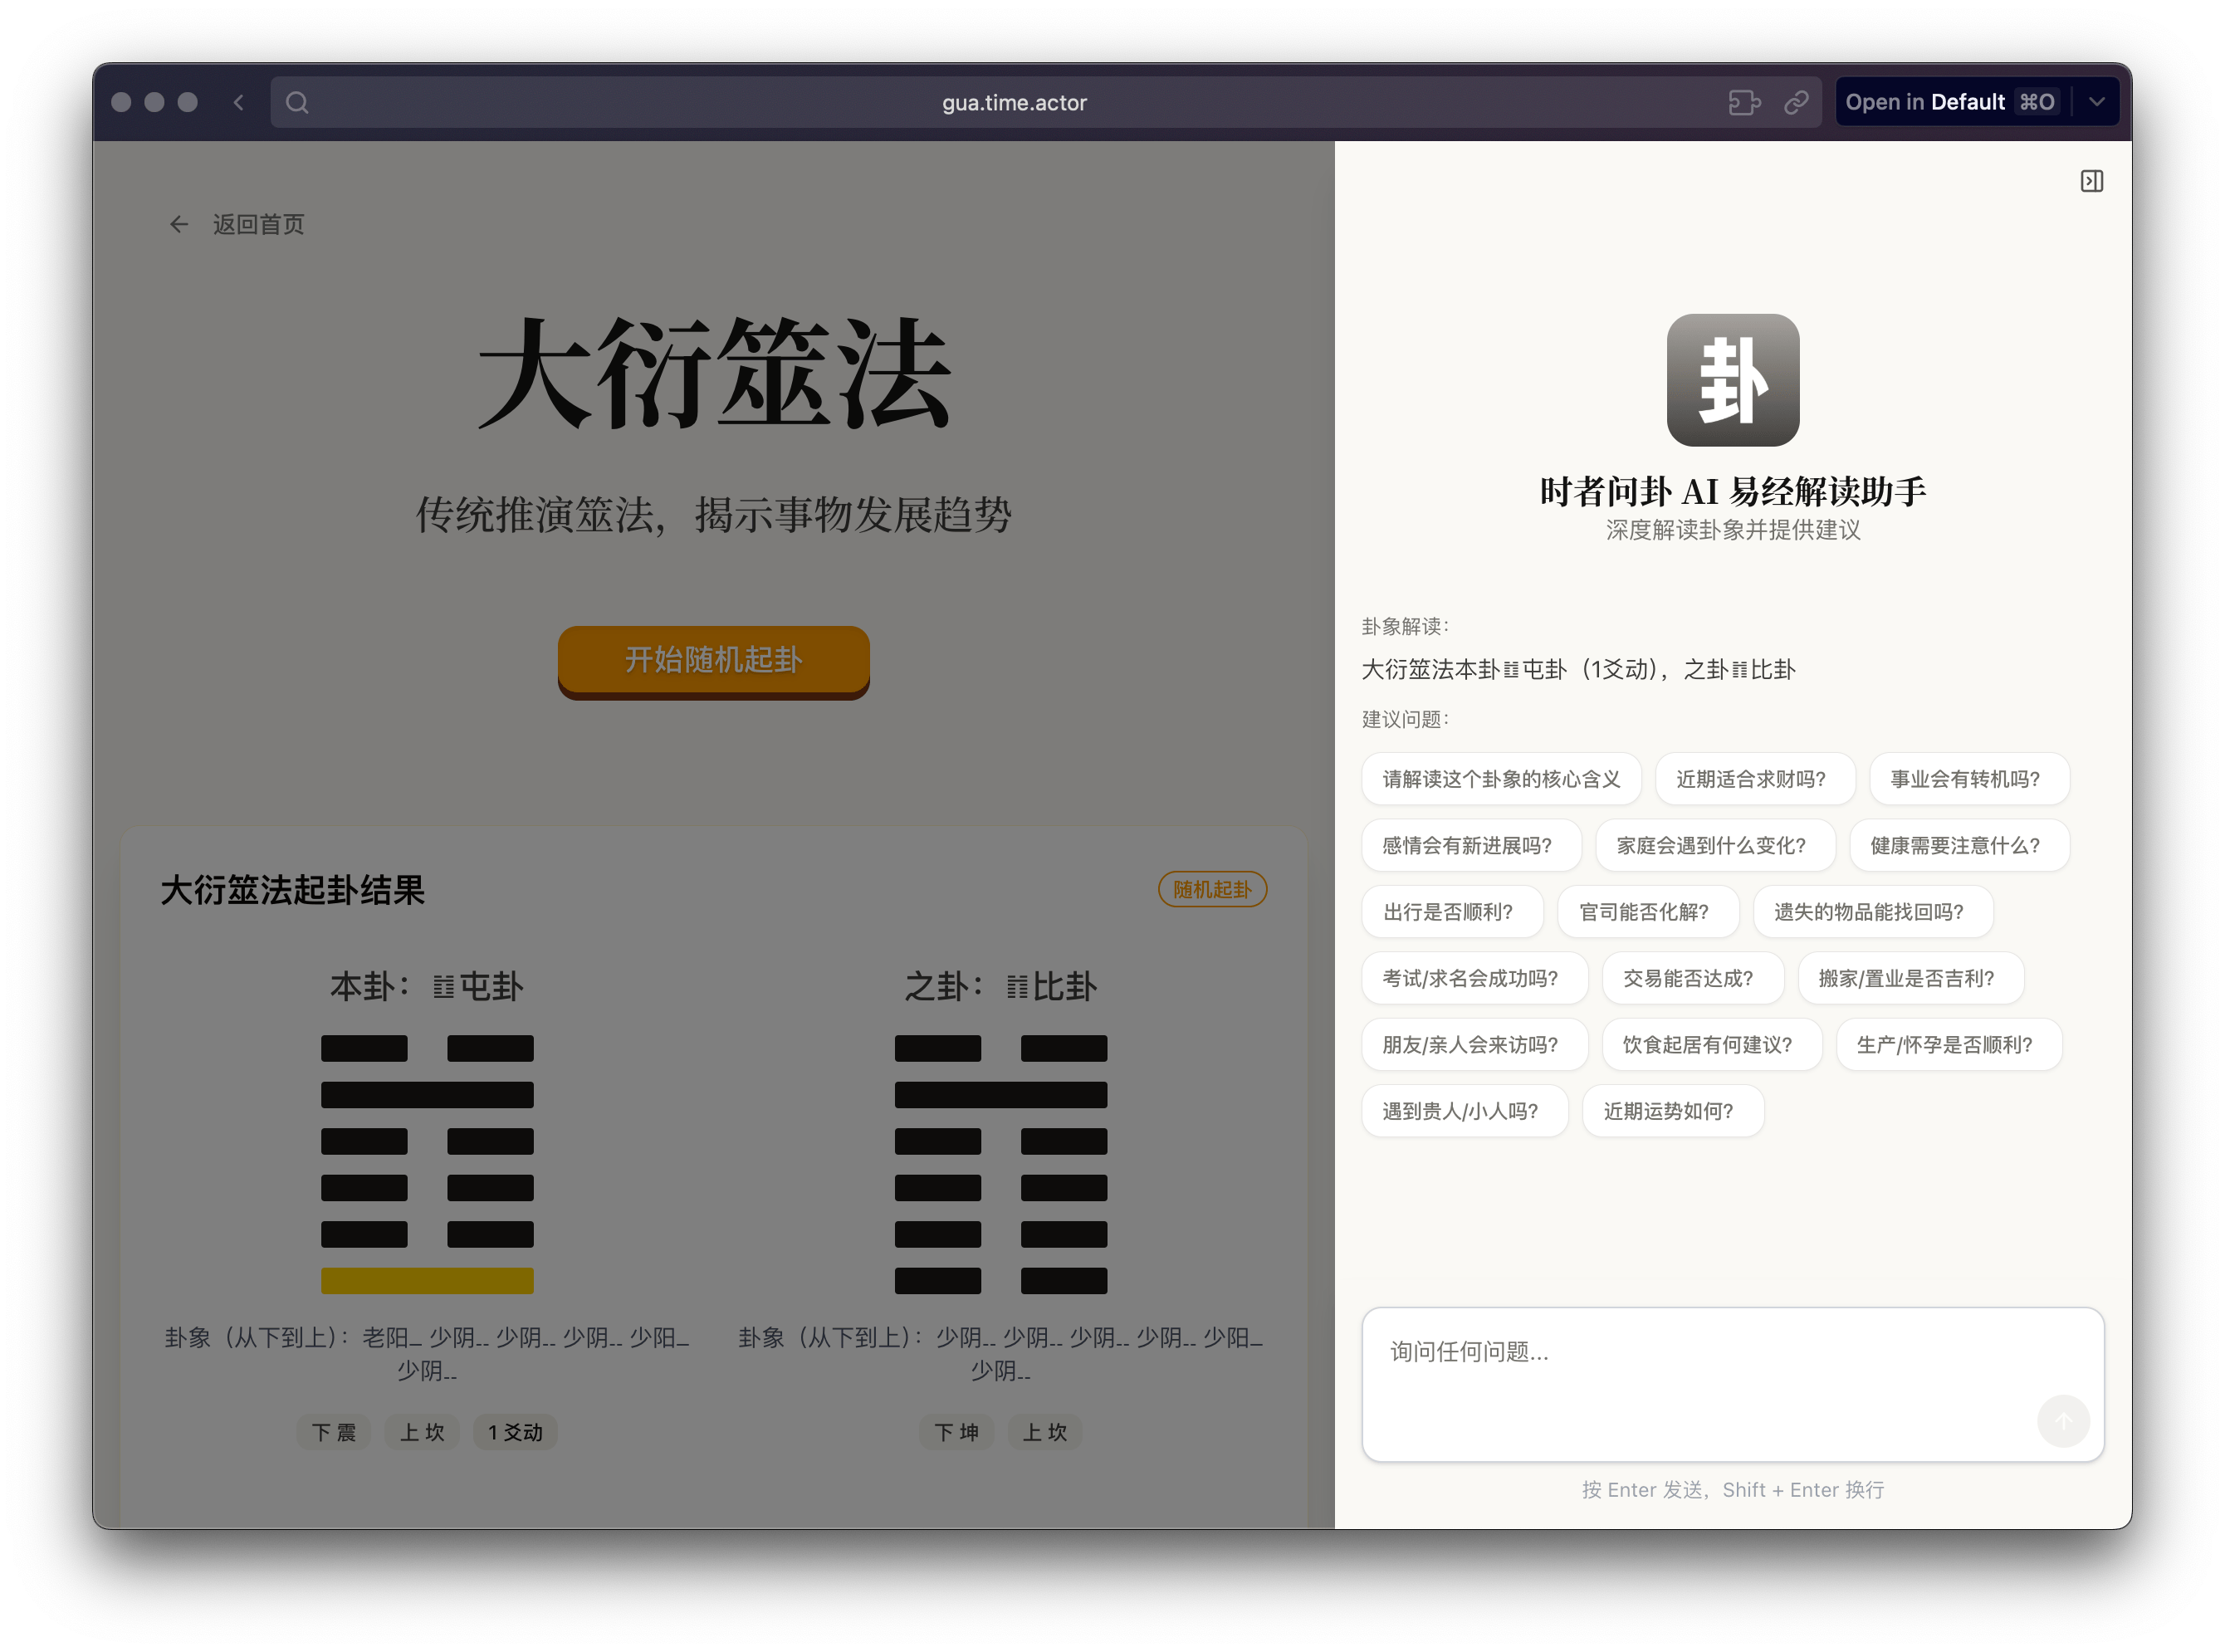Image resolution: width=2225 pixels, height=1652 pixels.
Task: Tap the 生产/怀孕是否顺利? chip
Action: point(1948,1044)
